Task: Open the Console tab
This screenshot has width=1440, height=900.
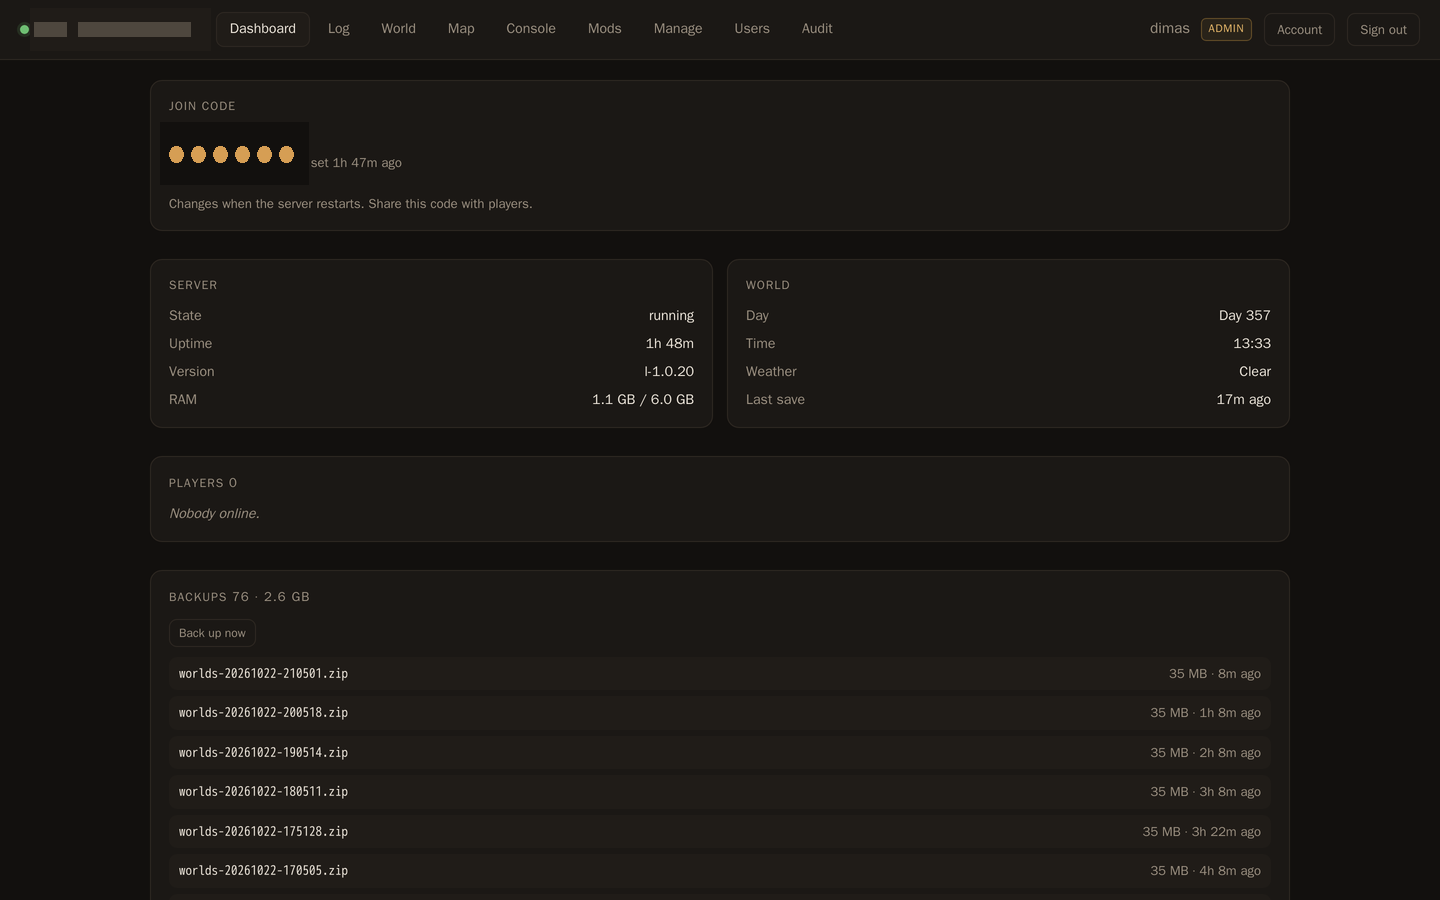Action: (x=531, y=29)
